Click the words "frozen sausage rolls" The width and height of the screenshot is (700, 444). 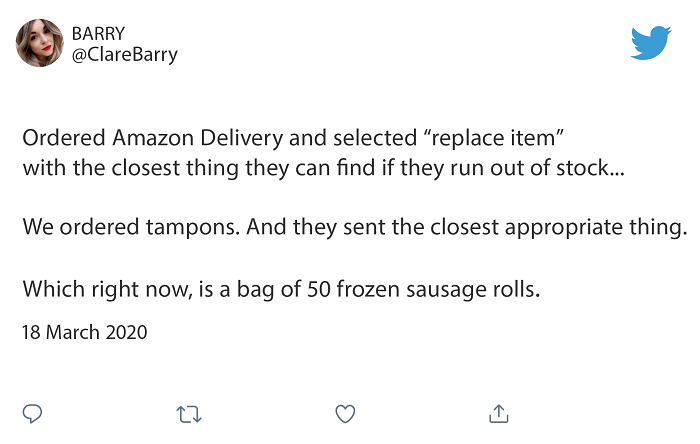click(458, 290)
